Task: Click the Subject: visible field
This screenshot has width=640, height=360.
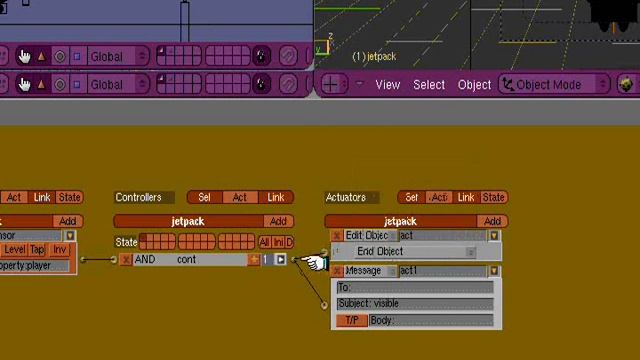Action: [x=415, y=304]
